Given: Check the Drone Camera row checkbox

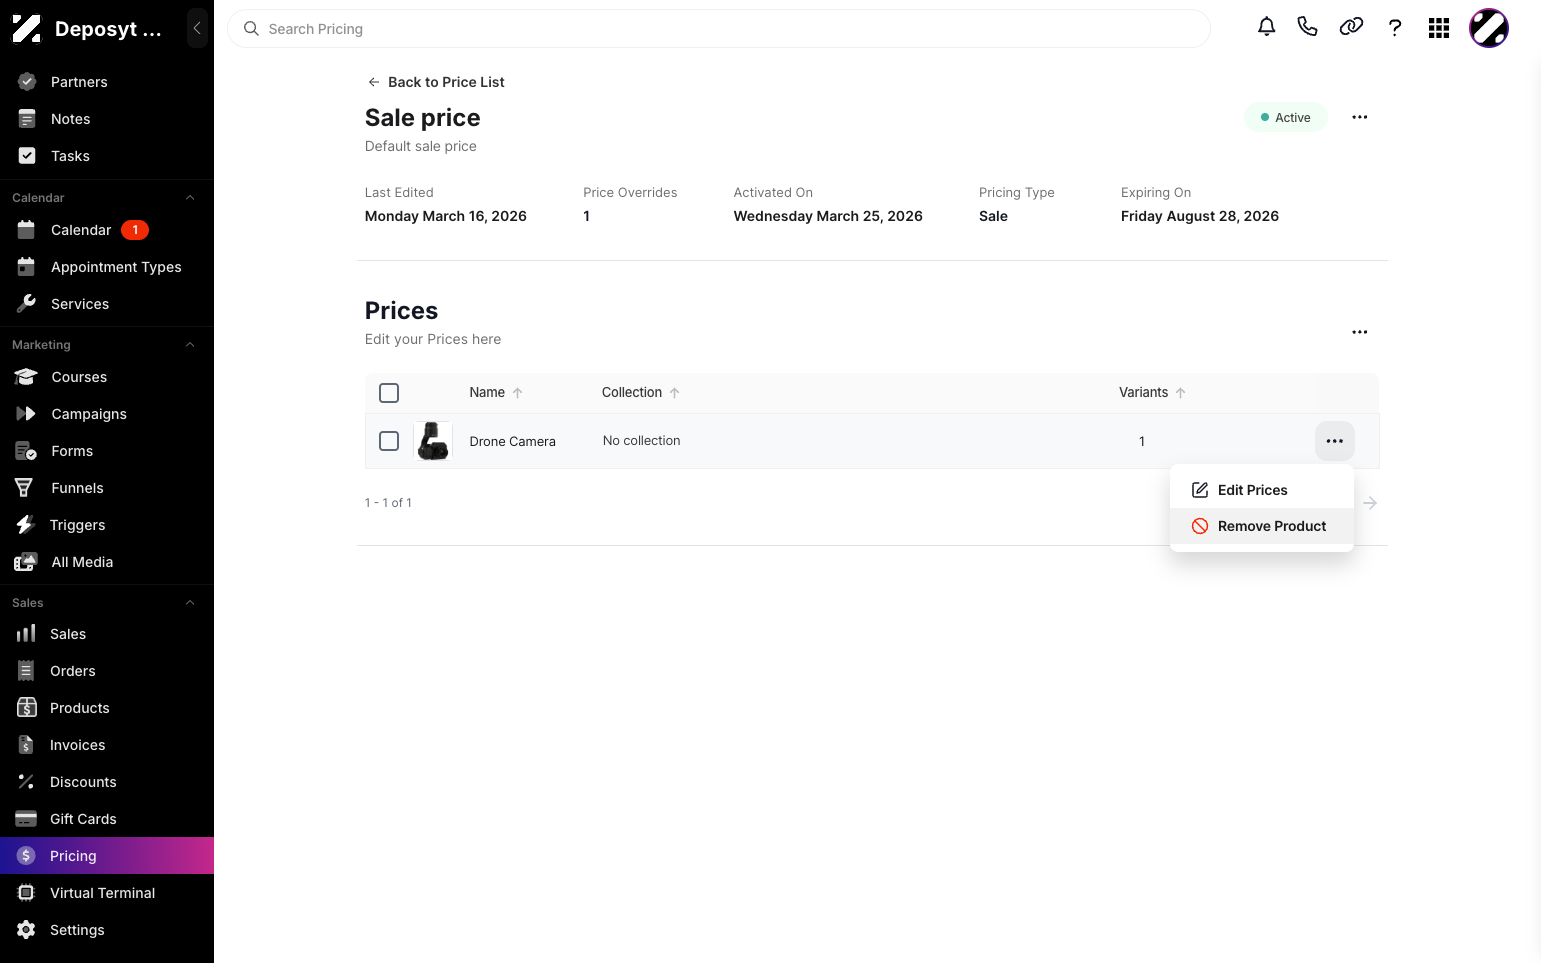Looking at the screenshot, I should [389, 441].
